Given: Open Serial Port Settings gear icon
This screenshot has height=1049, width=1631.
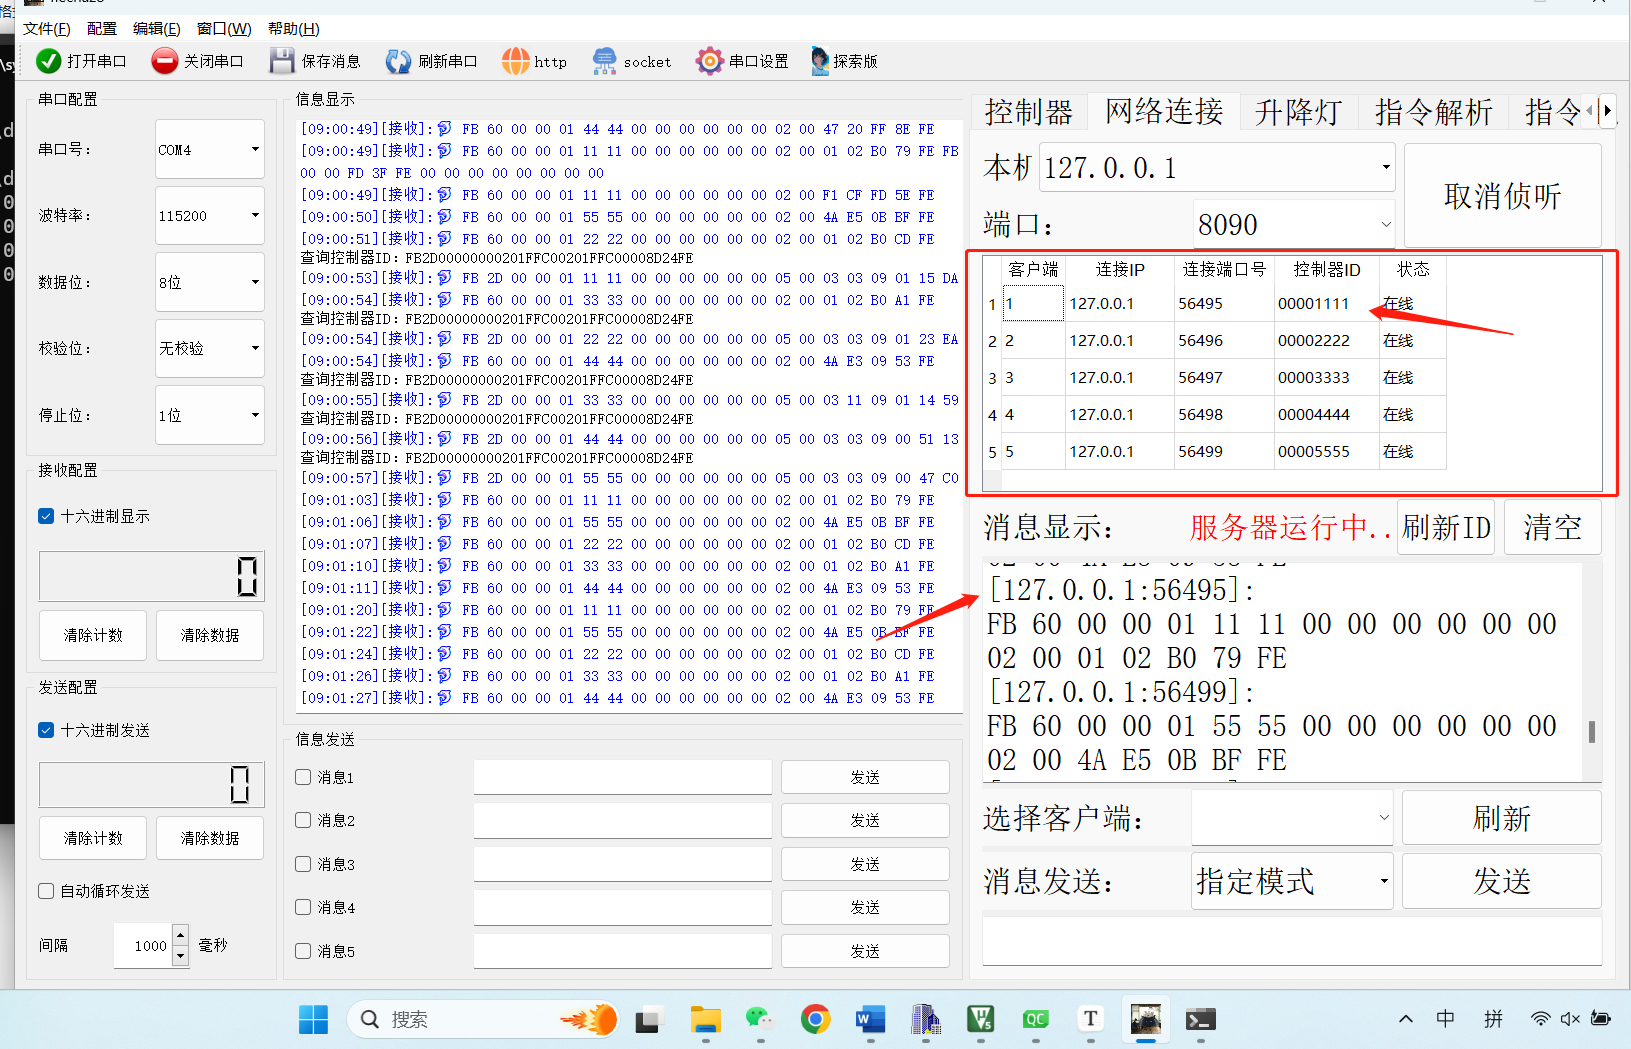Looking at the screenshot, I should (x=709, y=61).
